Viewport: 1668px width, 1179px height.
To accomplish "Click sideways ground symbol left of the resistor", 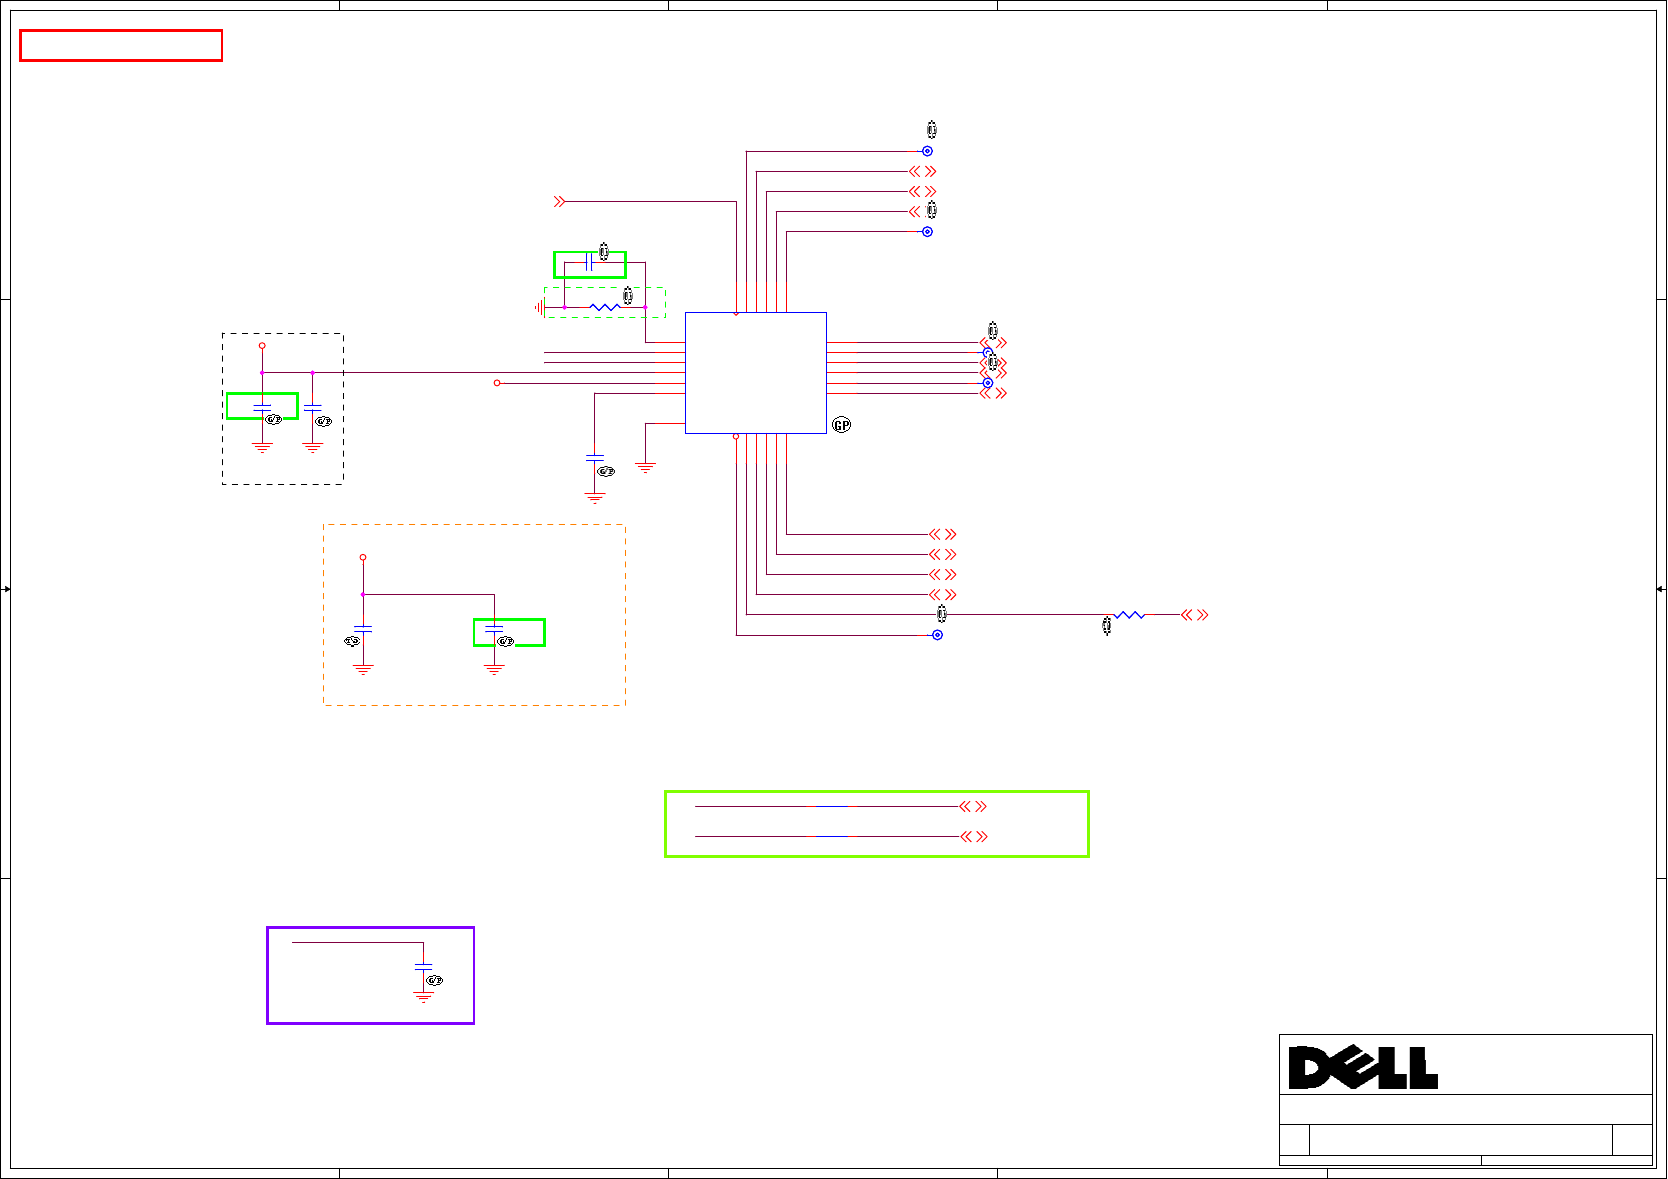I will (x=540, y=307).
